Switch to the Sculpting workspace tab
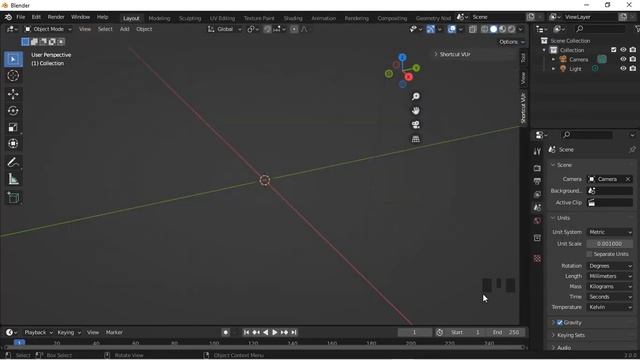 pos(190,18)
